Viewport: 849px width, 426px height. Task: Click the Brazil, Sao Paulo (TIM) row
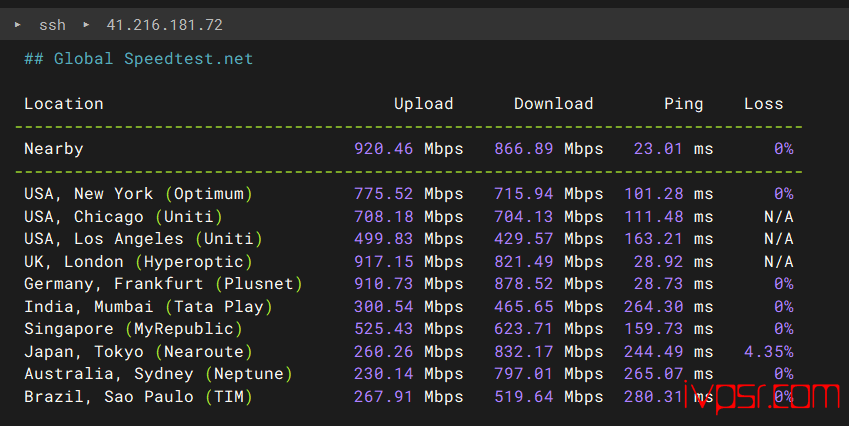coord(138,397)
